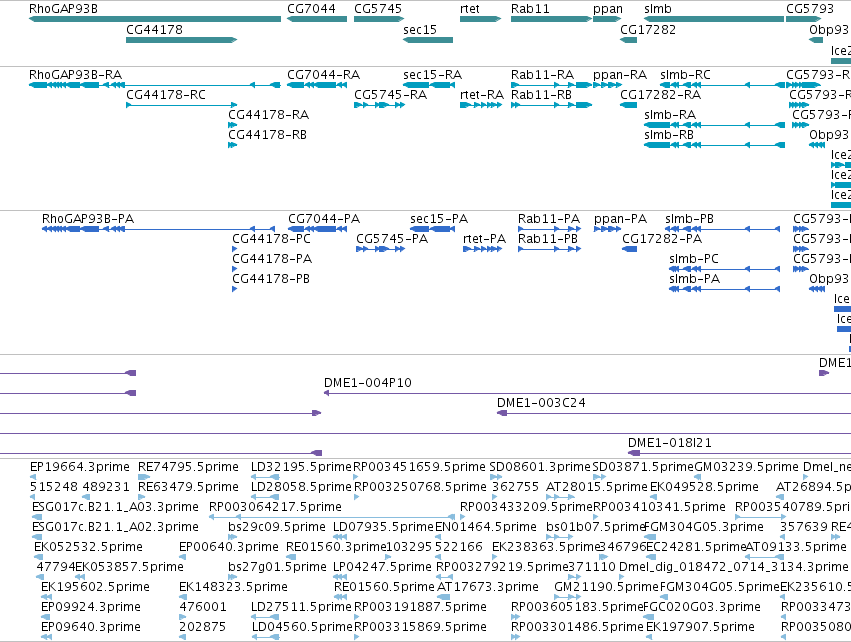Select transcript CG44178-RA

tap(232, 125)
